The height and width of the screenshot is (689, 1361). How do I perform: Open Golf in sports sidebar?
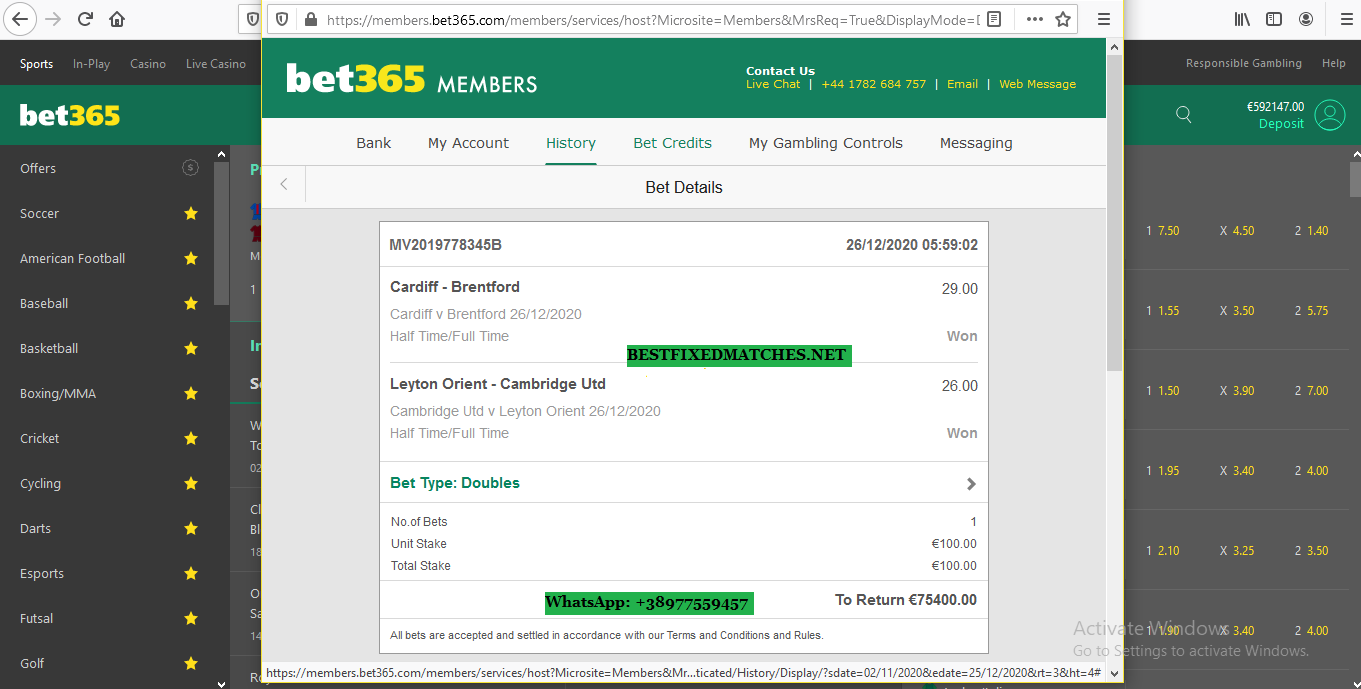tap(32, 663)
